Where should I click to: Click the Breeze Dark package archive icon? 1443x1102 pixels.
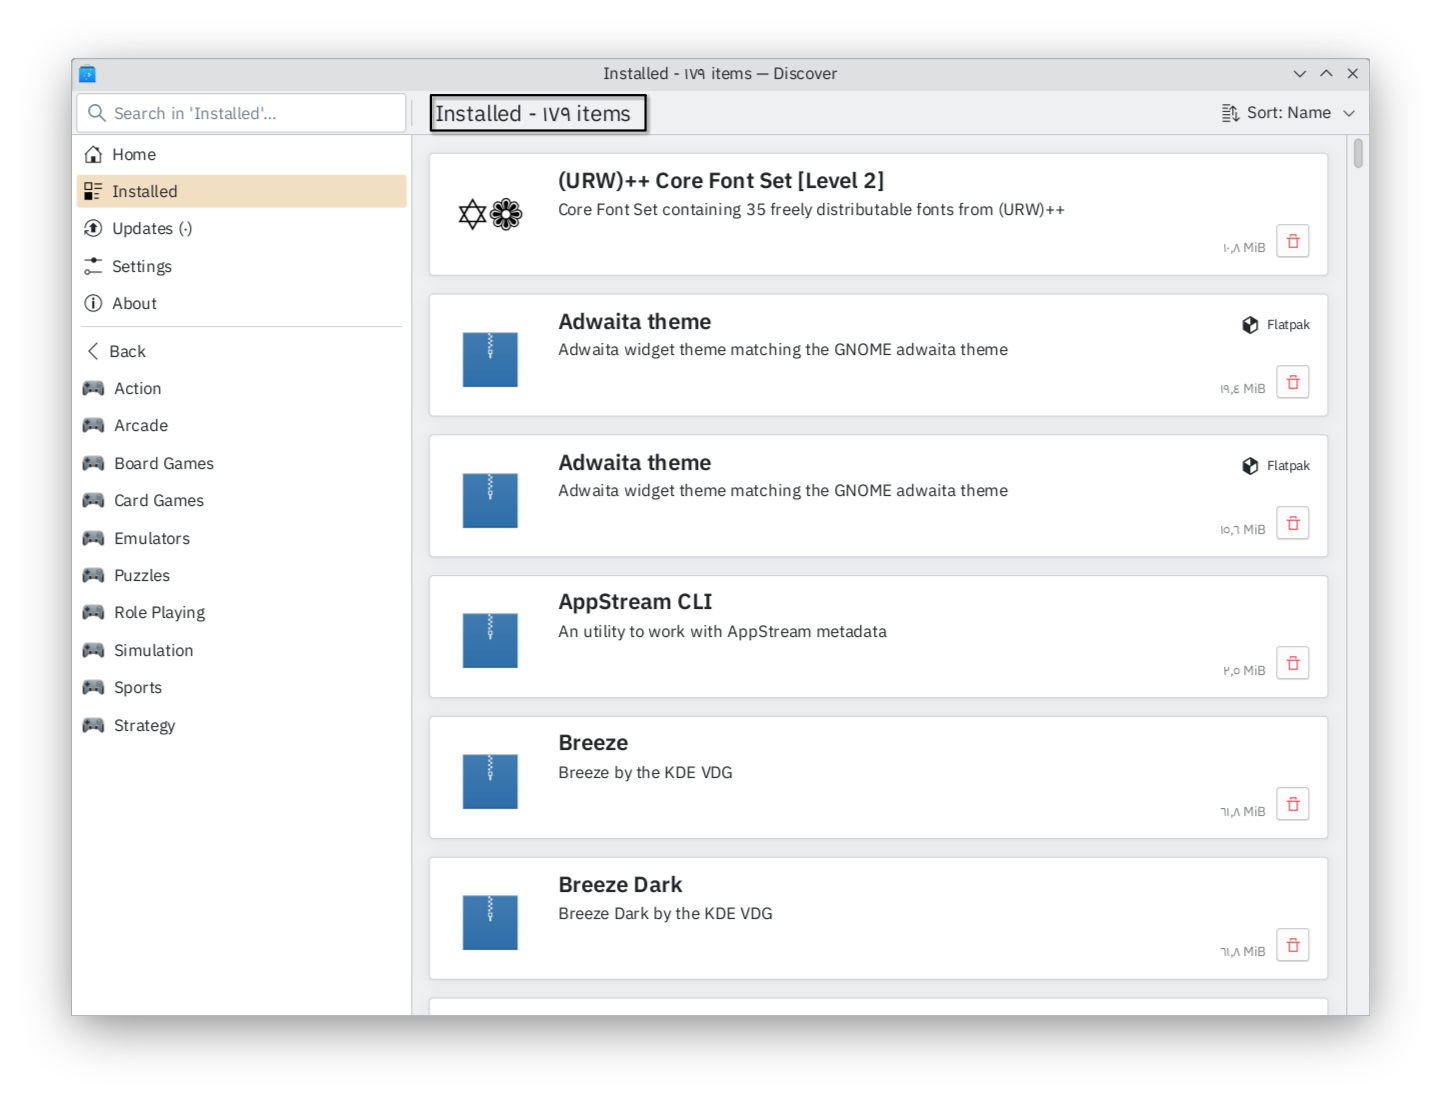490,922
